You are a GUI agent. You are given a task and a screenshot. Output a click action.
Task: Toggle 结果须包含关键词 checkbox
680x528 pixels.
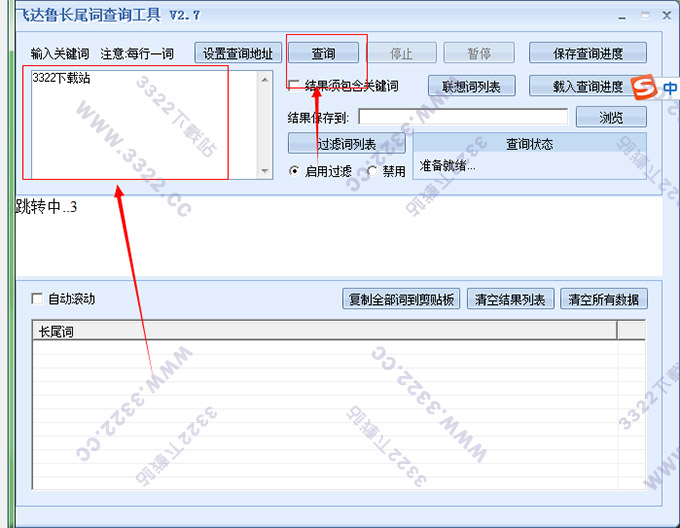coord(294,85)
